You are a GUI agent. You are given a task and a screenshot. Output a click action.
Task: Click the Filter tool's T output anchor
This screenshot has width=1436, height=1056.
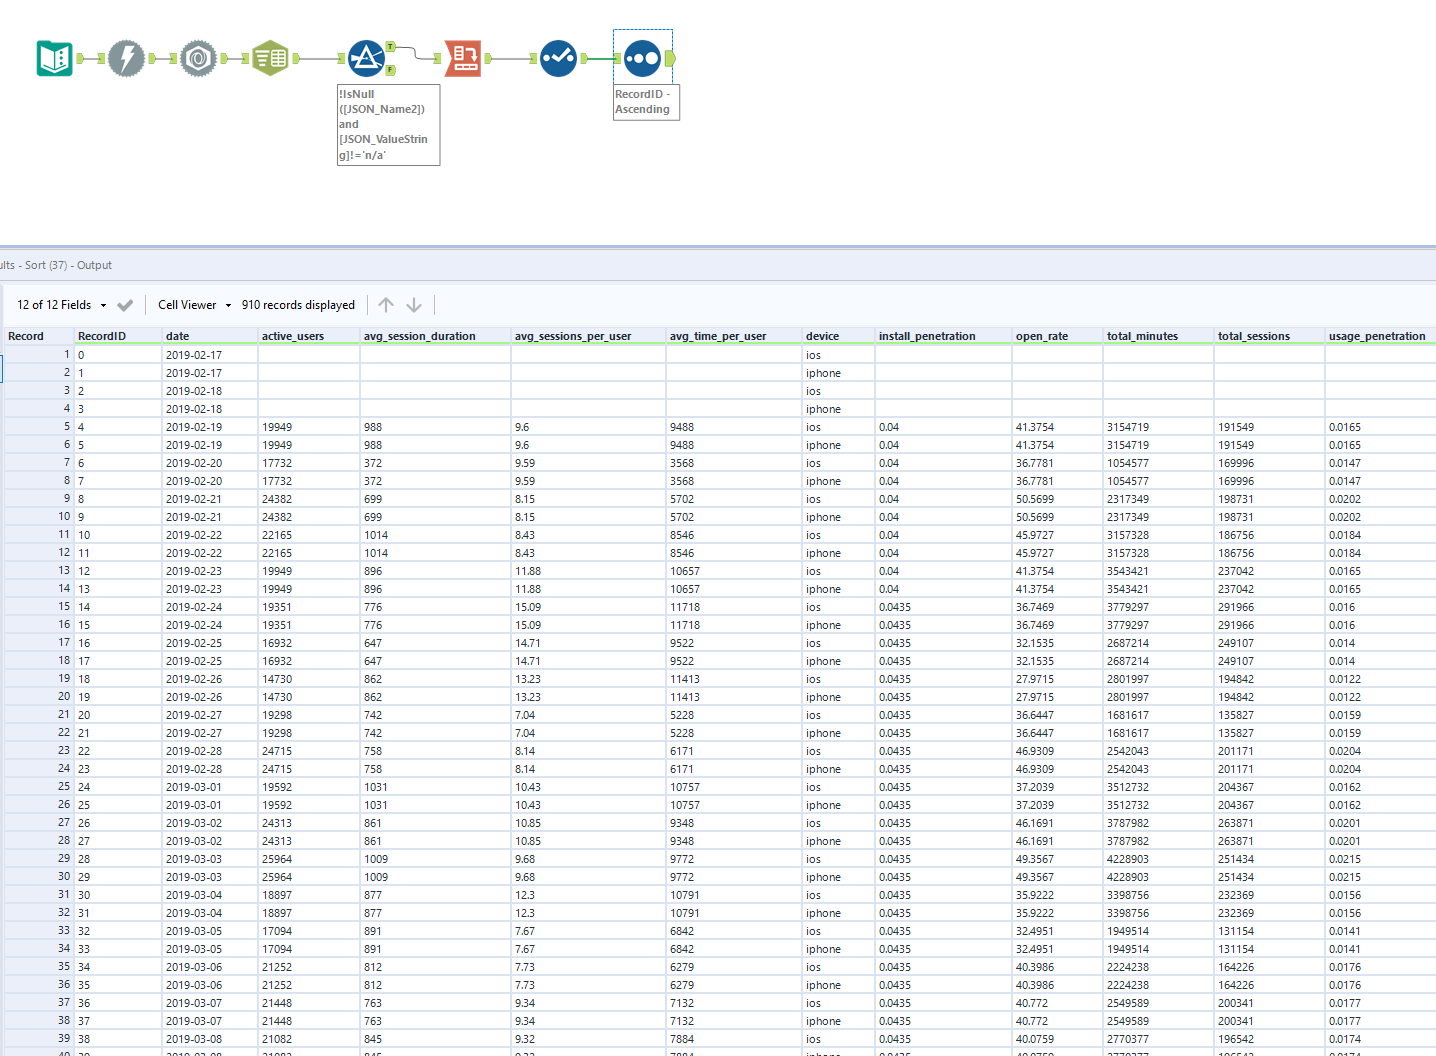pyautogui.click(x=391, y=45)
